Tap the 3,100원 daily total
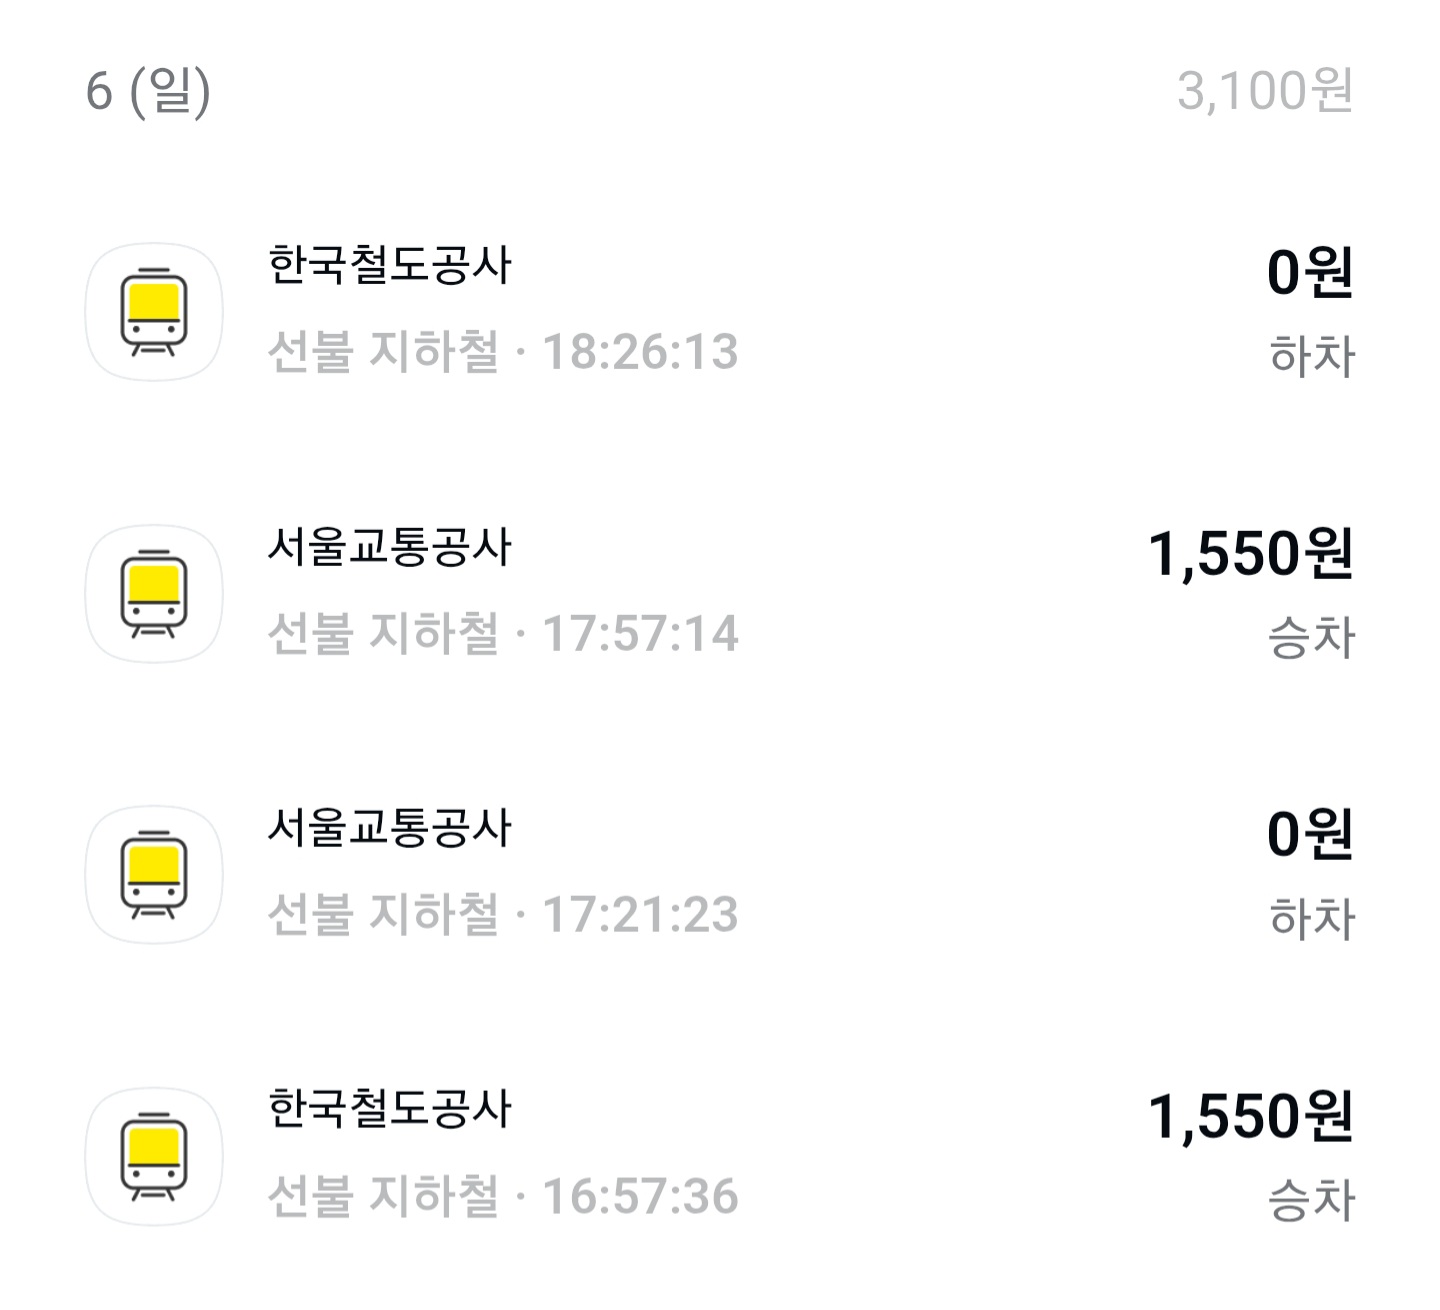 coord(1265,91)
